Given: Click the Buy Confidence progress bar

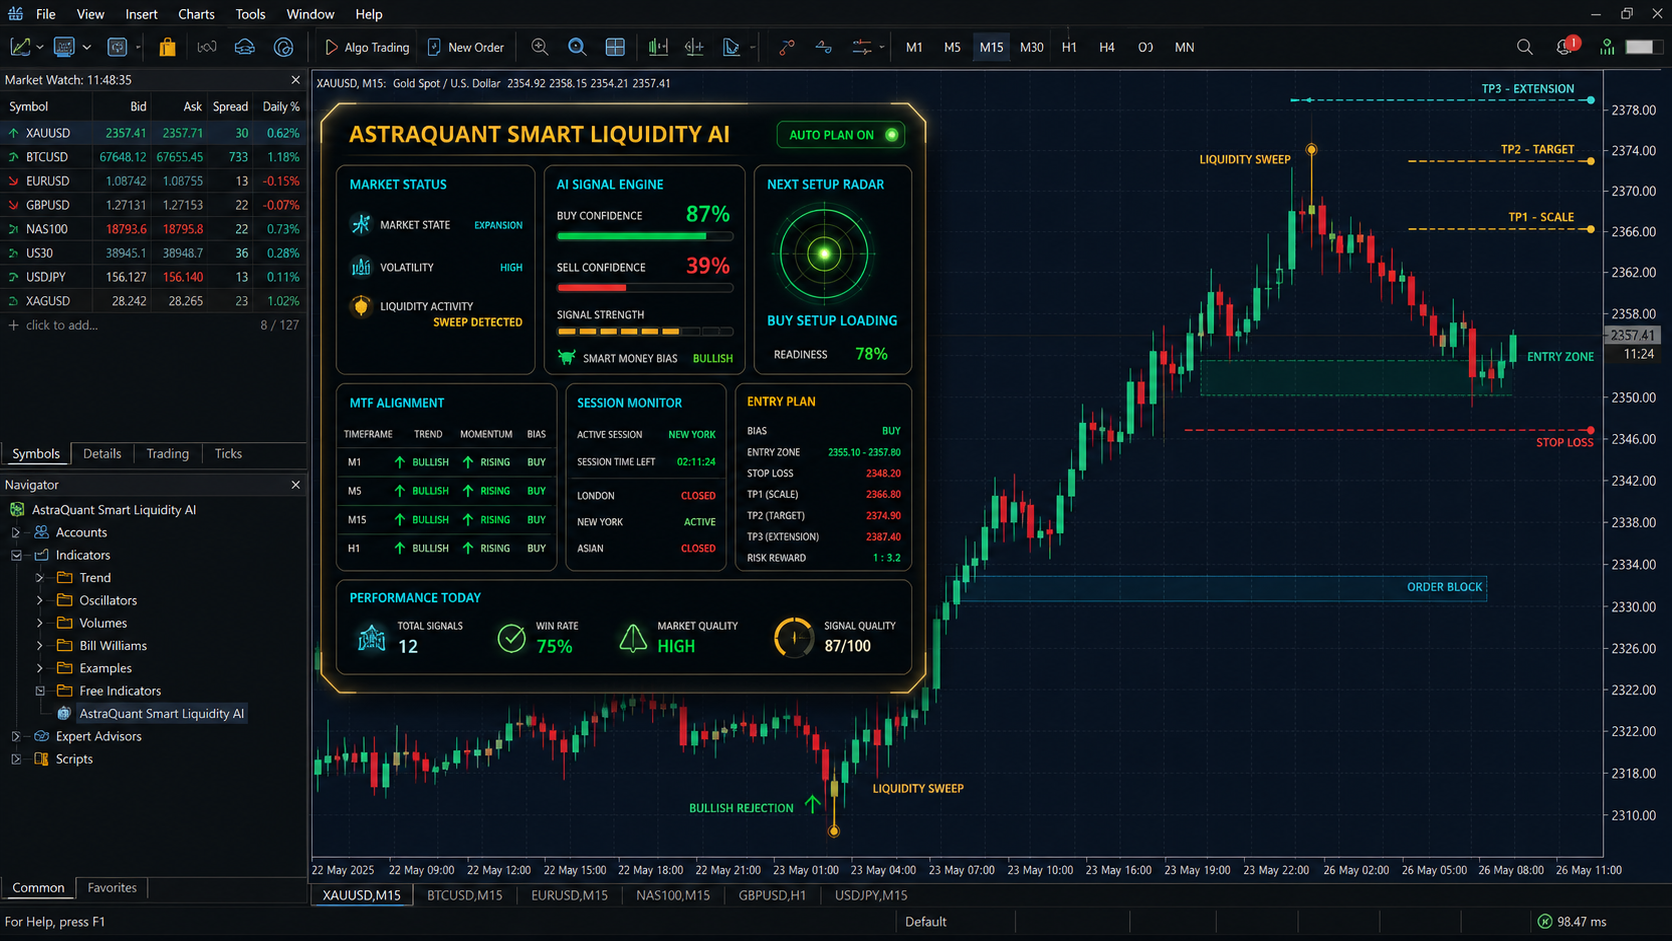Looking at the screenshot, I should (x=645, y=237).
